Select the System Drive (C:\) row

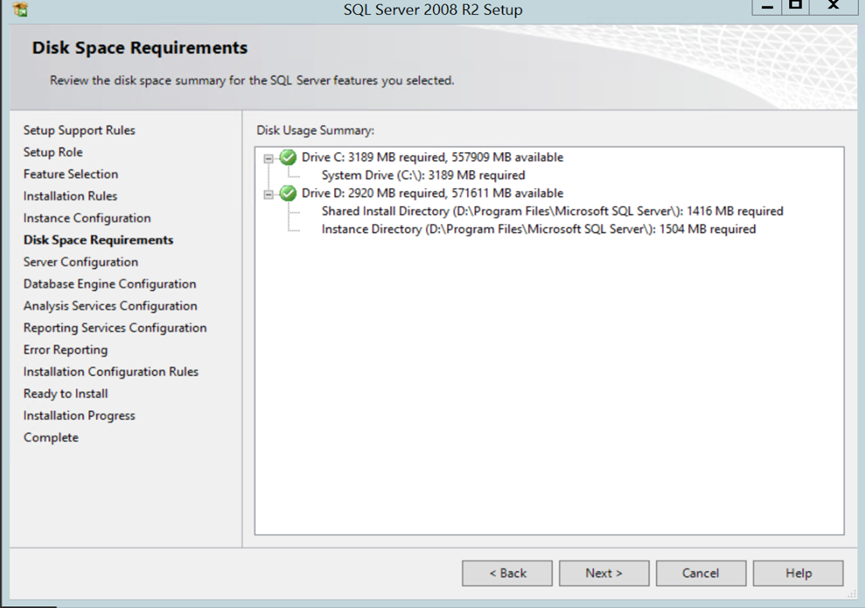(423, 175)
